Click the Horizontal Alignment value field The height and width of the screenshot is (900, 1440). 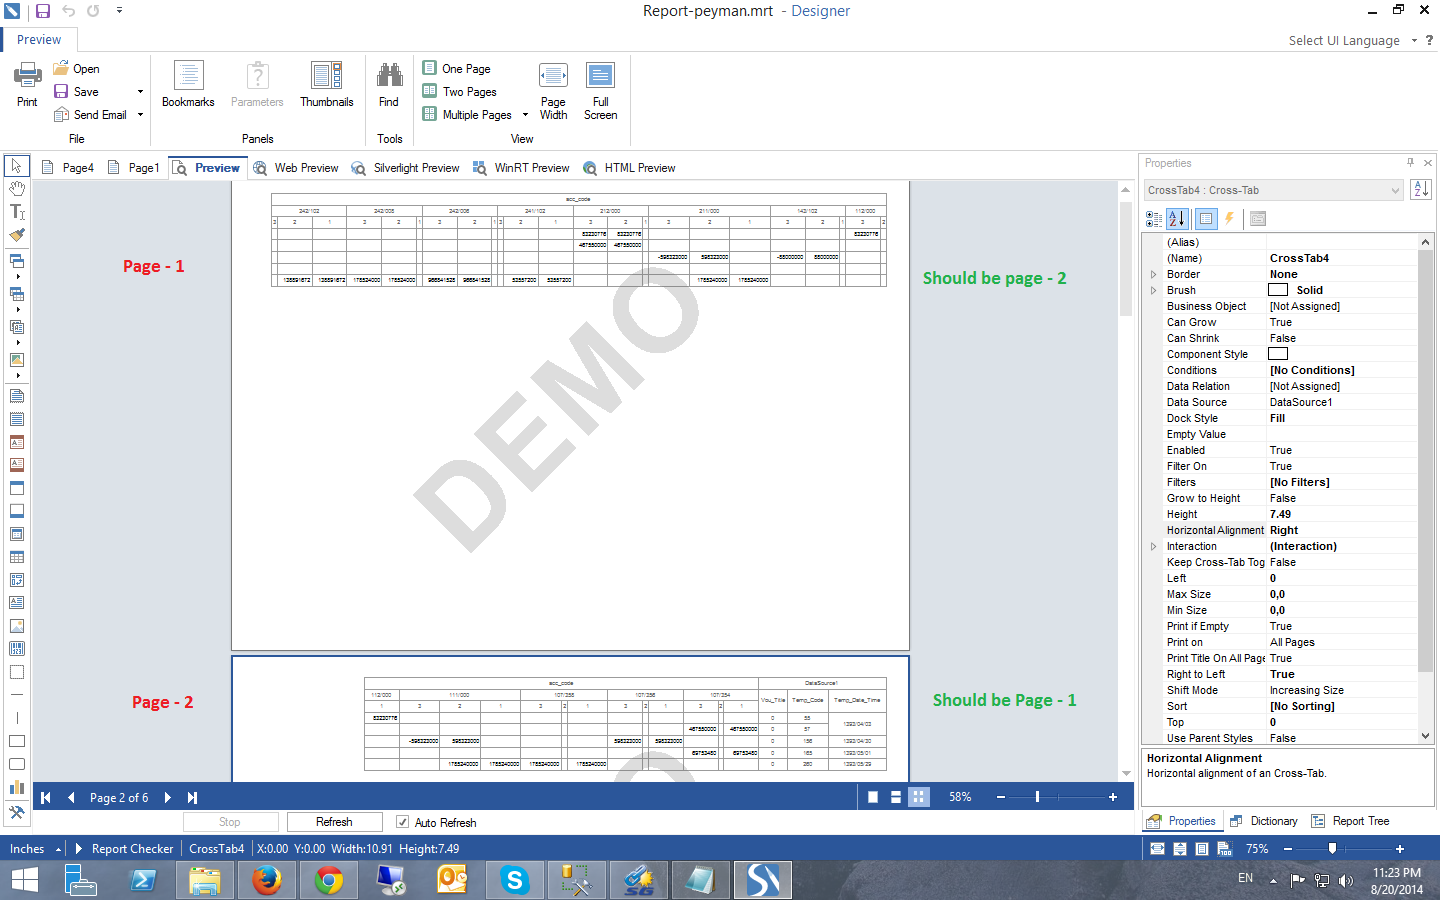tap(1342, 530)
